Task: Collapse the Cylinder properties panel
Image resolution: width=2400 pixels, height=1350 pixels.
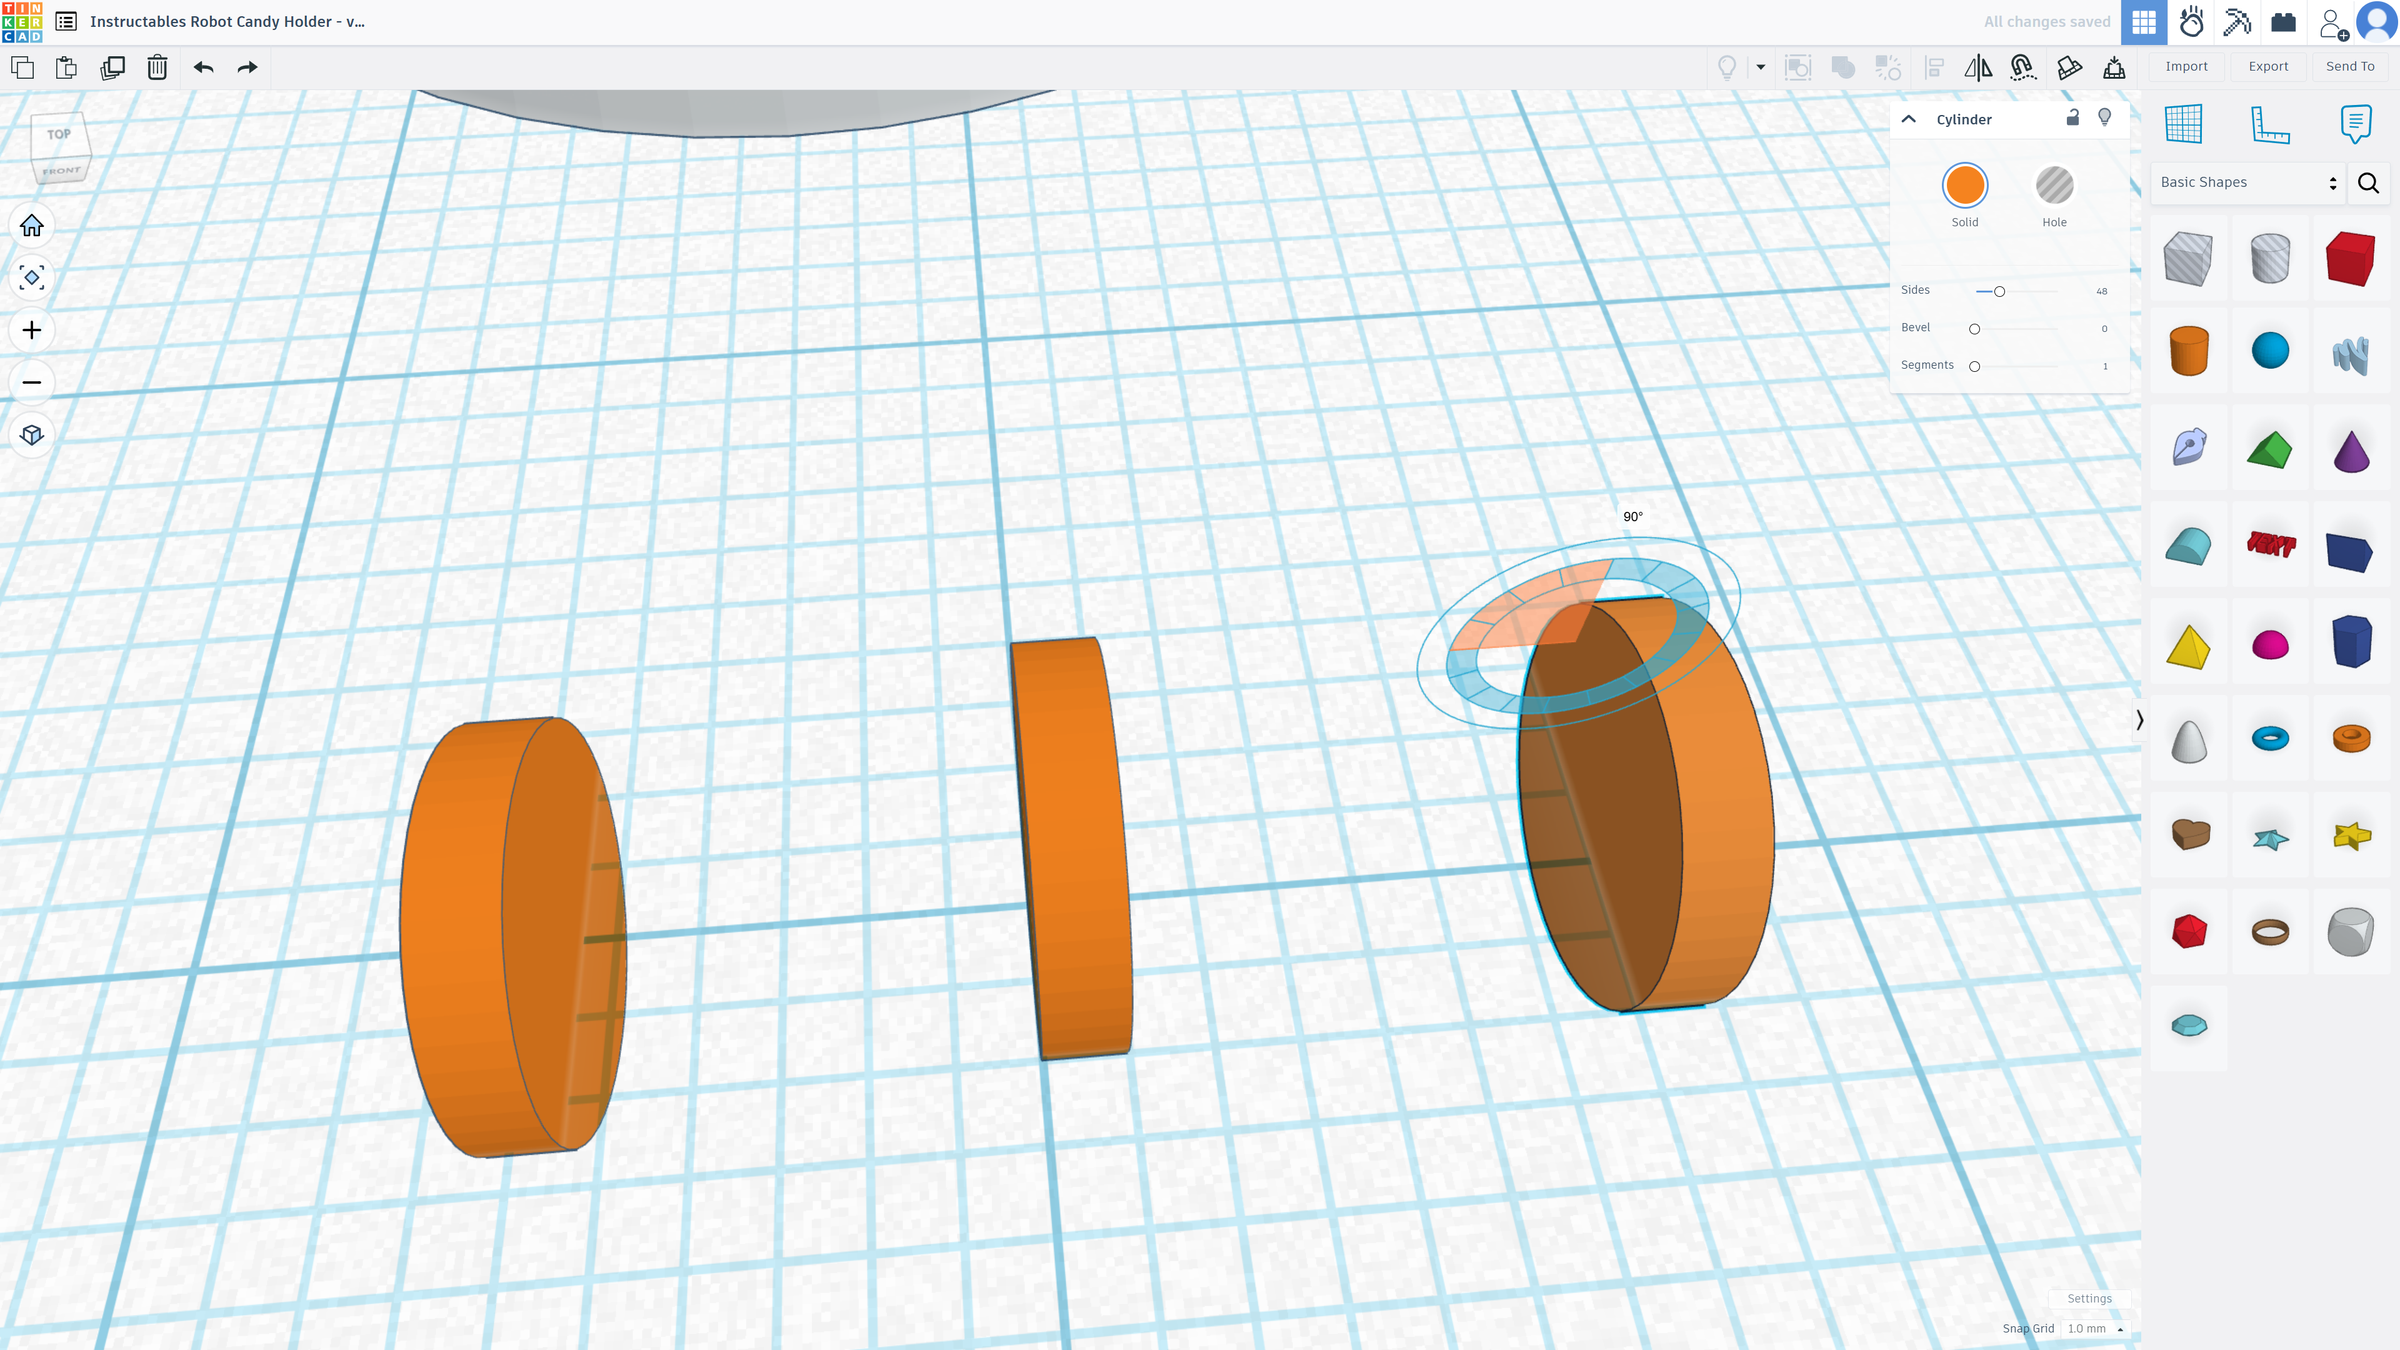Action: (x=1909, y=119)
